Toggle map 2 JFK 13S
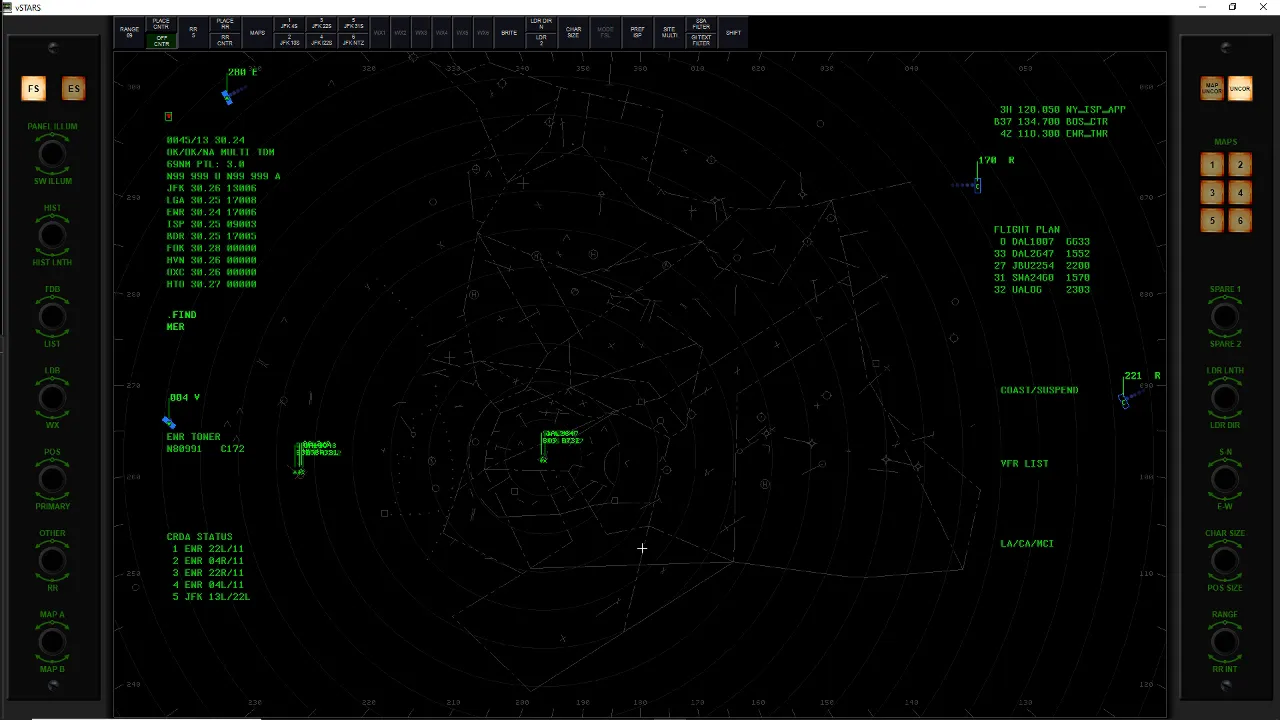The height and width of the screenshot is (720, 1280). pyautogui.click(x=289, y=40)
